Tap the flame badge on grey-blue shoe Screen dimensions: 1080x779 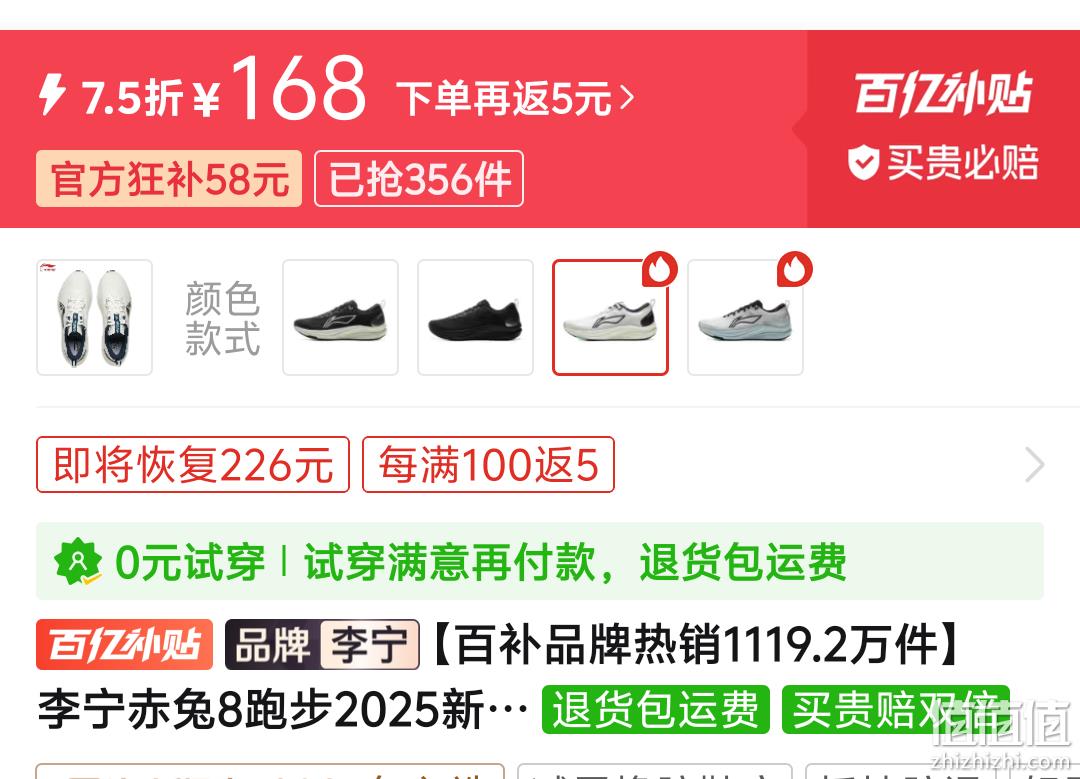[x=795, y=269]
